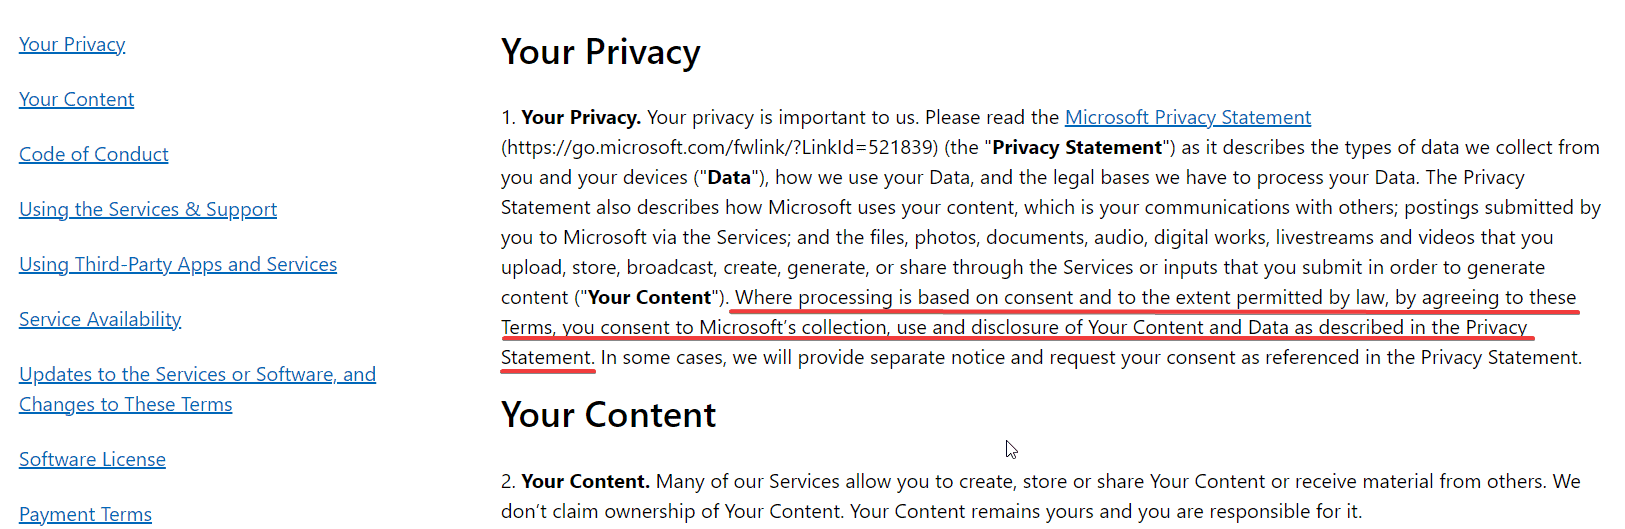Open the Payment Terms link
The height and width of the screenshot is (529, 1625).
[85, 514]
